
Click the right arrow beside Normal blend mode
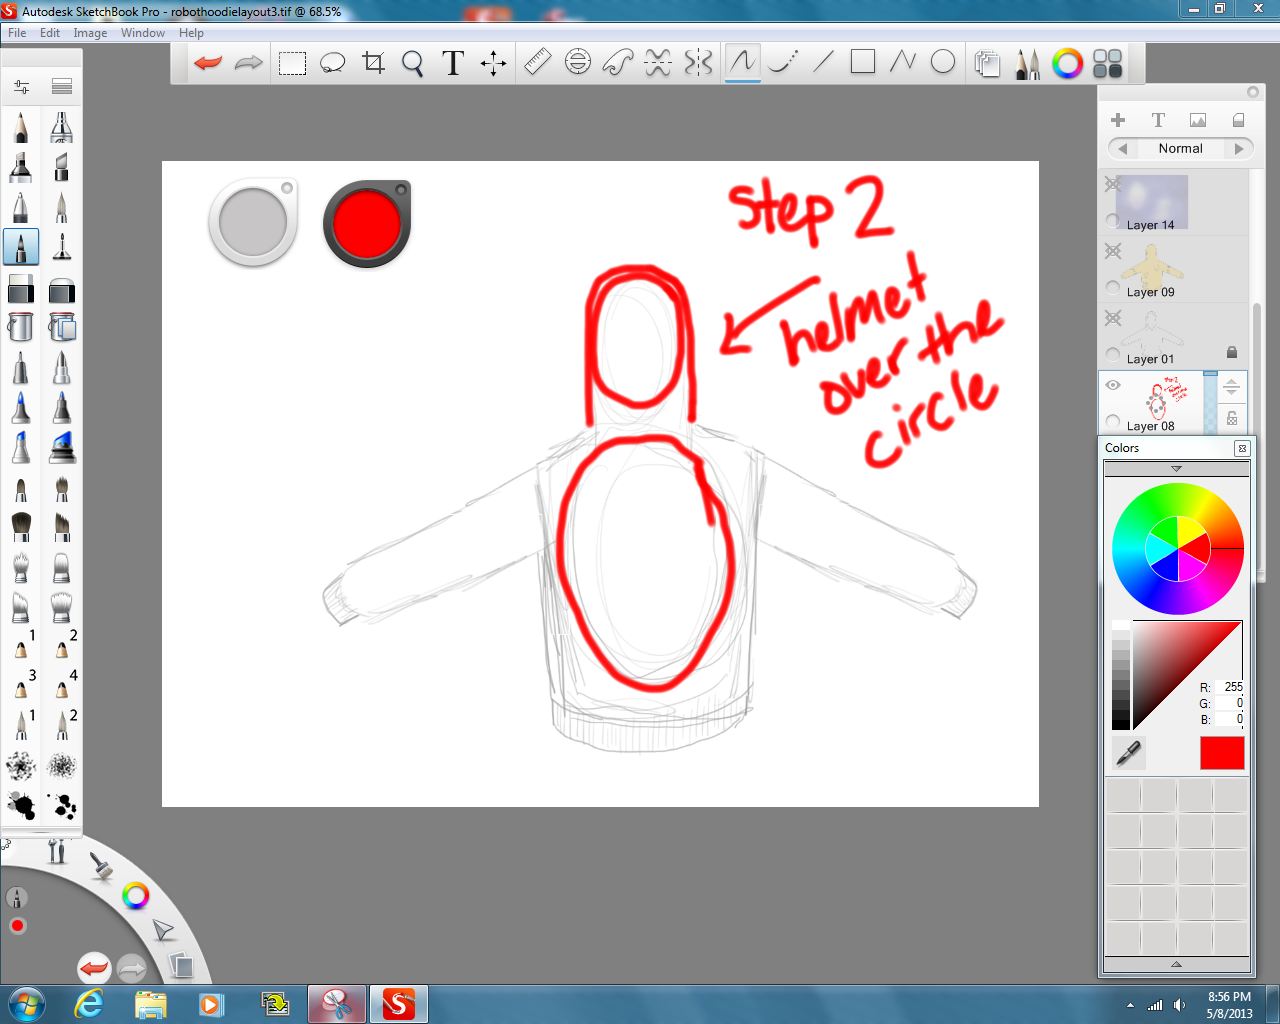1240,148
